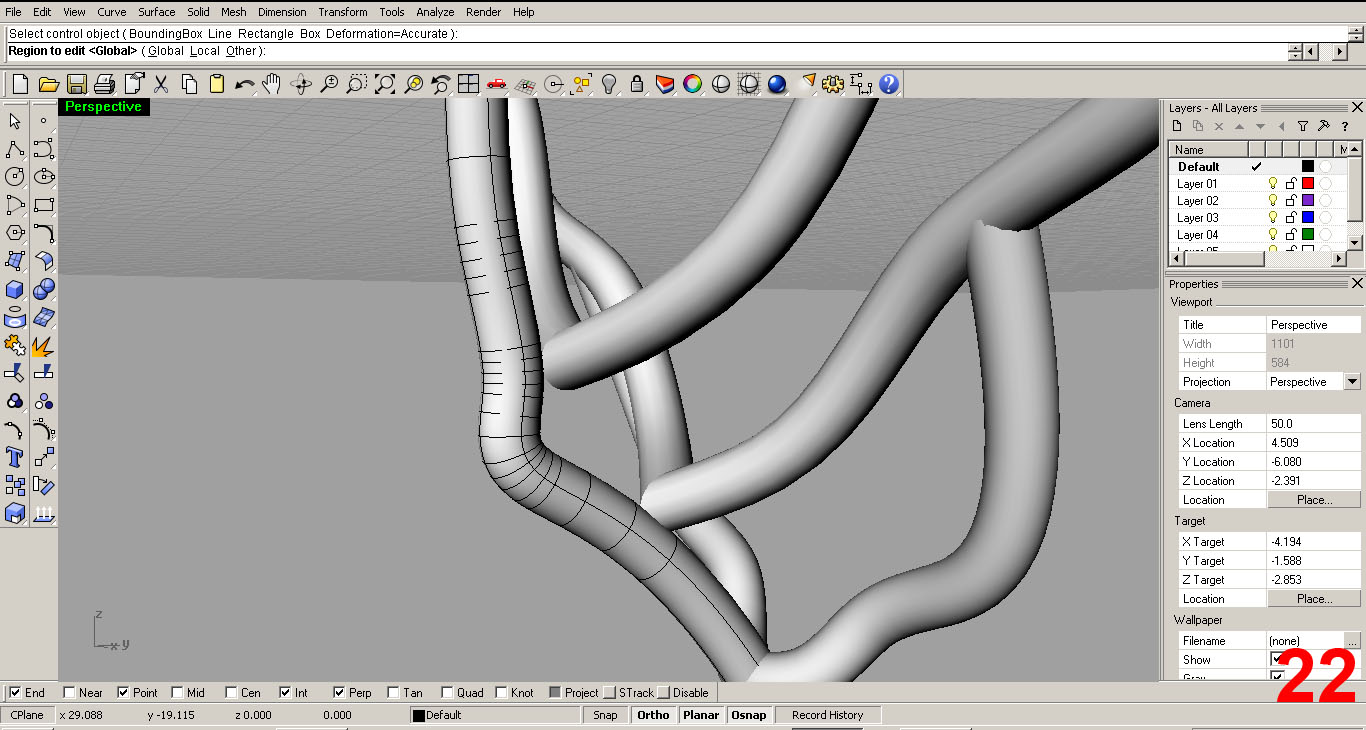Click Layer 01 red color swatch
This screenshot has height=730, width=1366.
tap(1307, 184)
